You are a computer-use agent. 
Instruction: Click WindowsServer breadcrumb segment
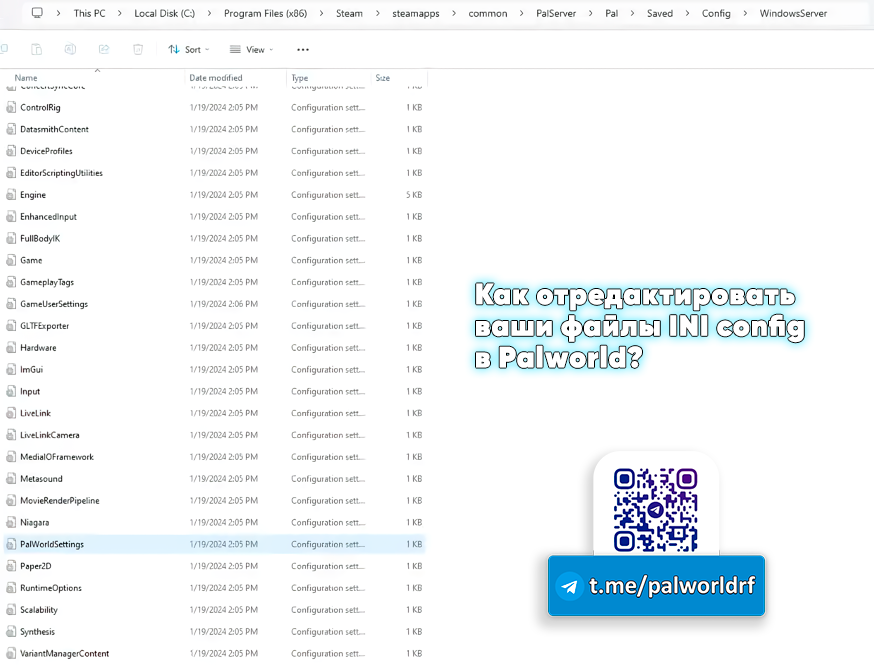pyautogui.click(x=793, y=13)
